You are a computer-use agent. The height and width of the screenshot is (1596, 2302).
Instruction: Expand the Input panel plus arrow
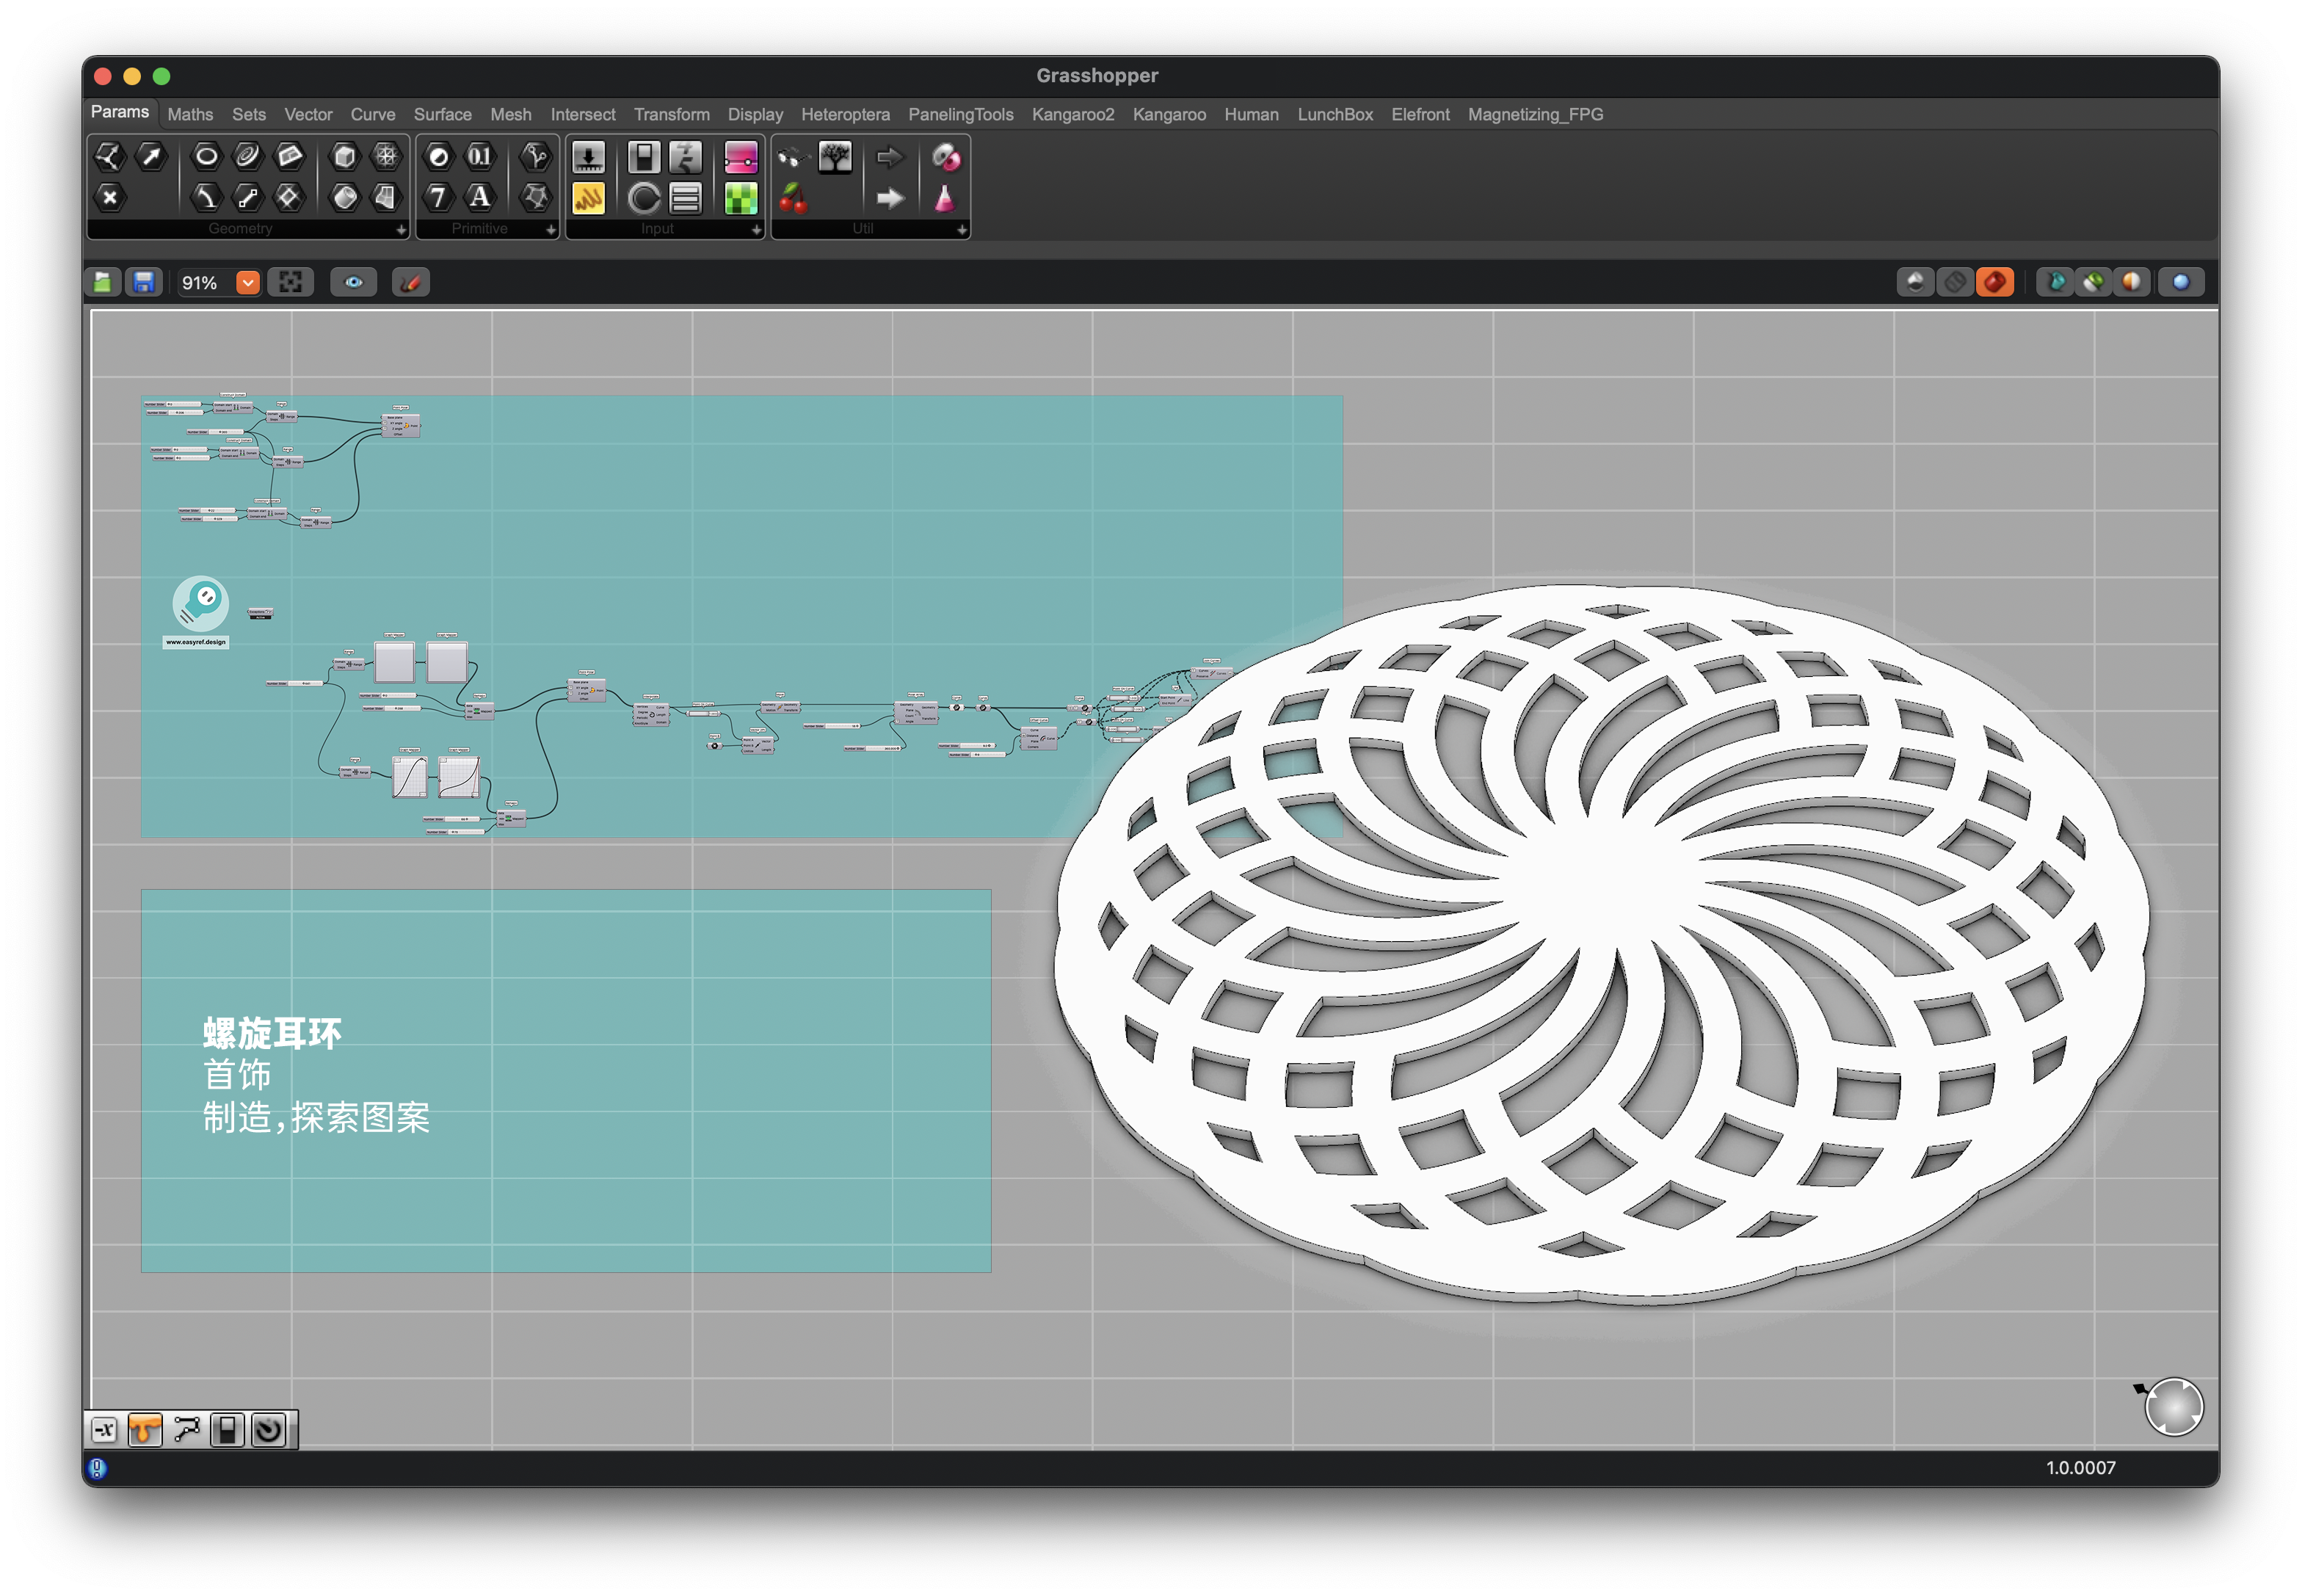(756, 230)
